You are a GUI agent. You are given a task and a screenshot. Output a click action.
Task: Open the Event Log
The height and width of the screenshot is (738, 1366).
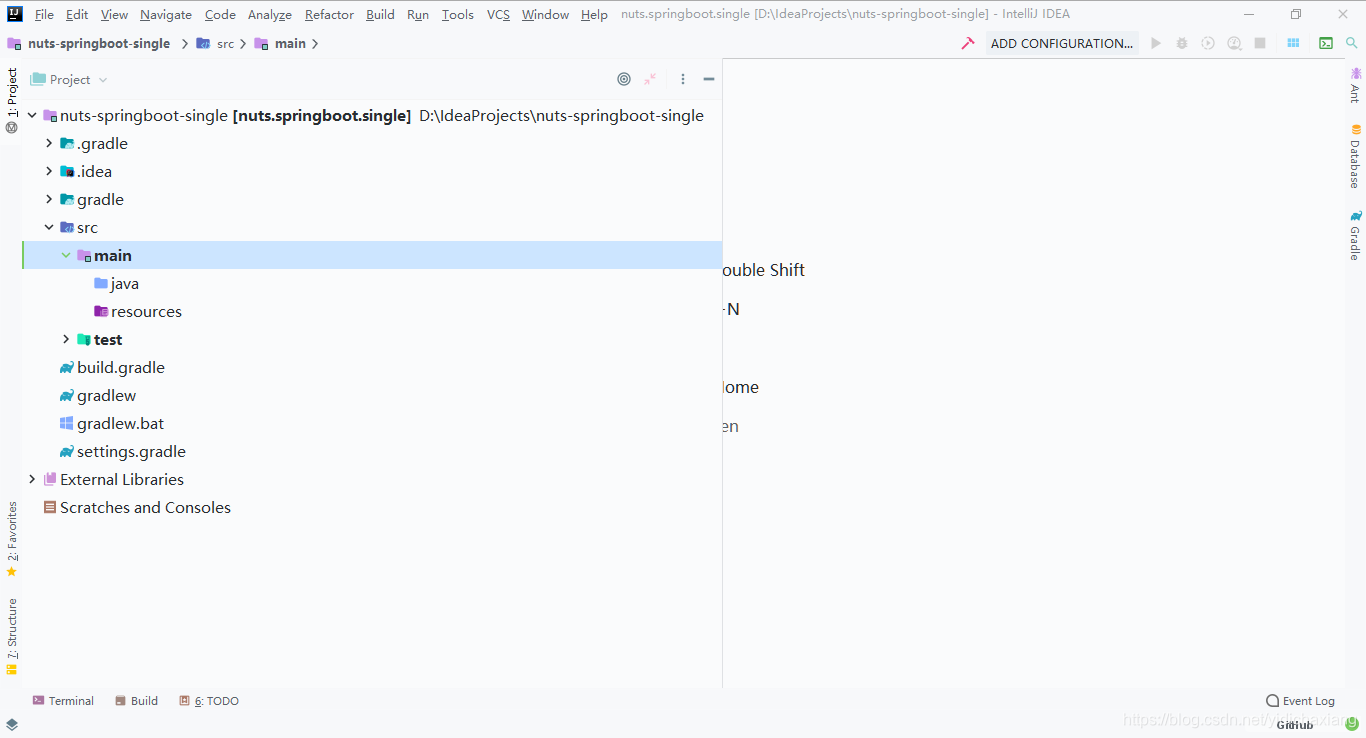1300,701
